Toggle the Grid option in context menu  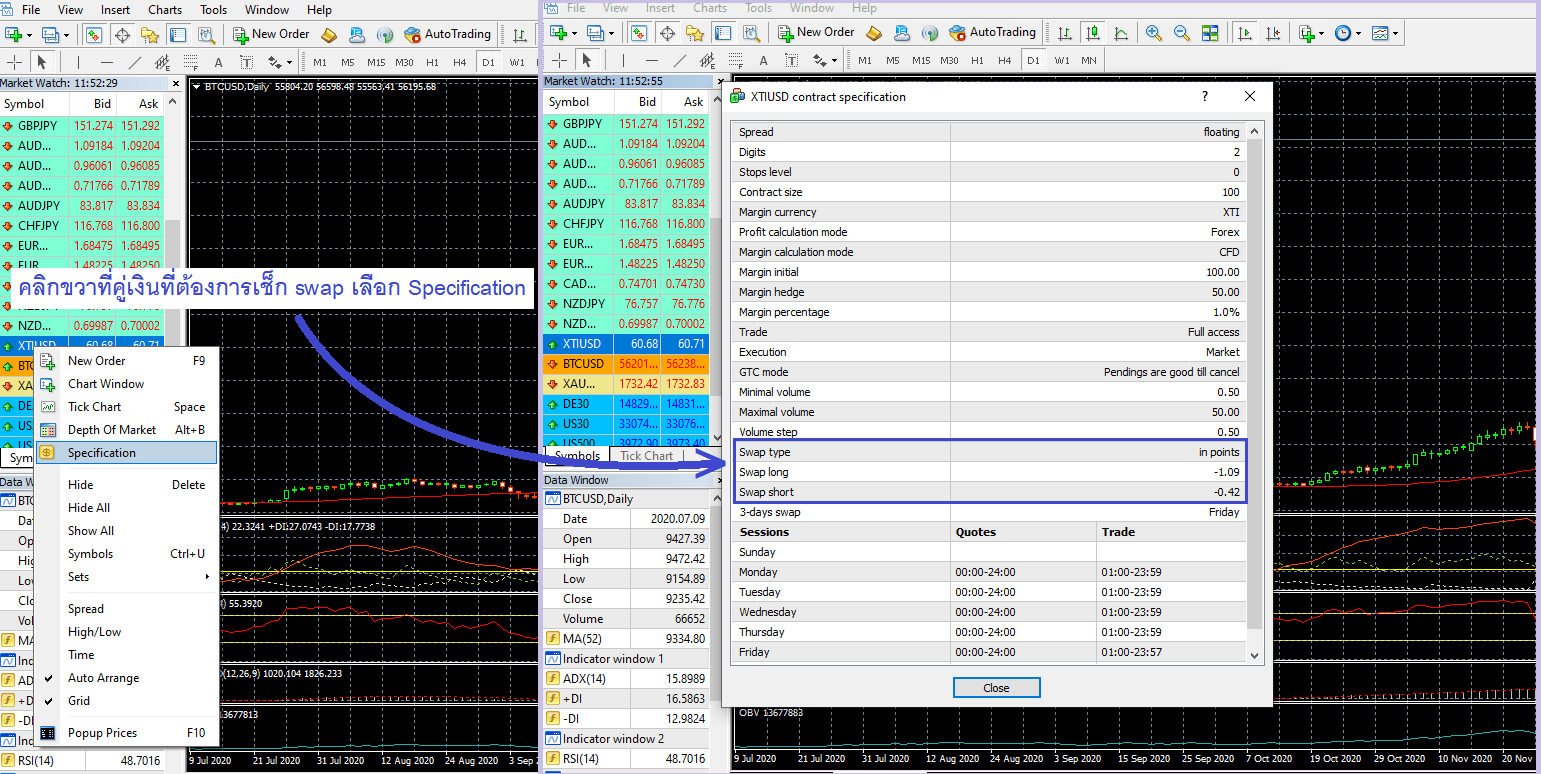79,701
